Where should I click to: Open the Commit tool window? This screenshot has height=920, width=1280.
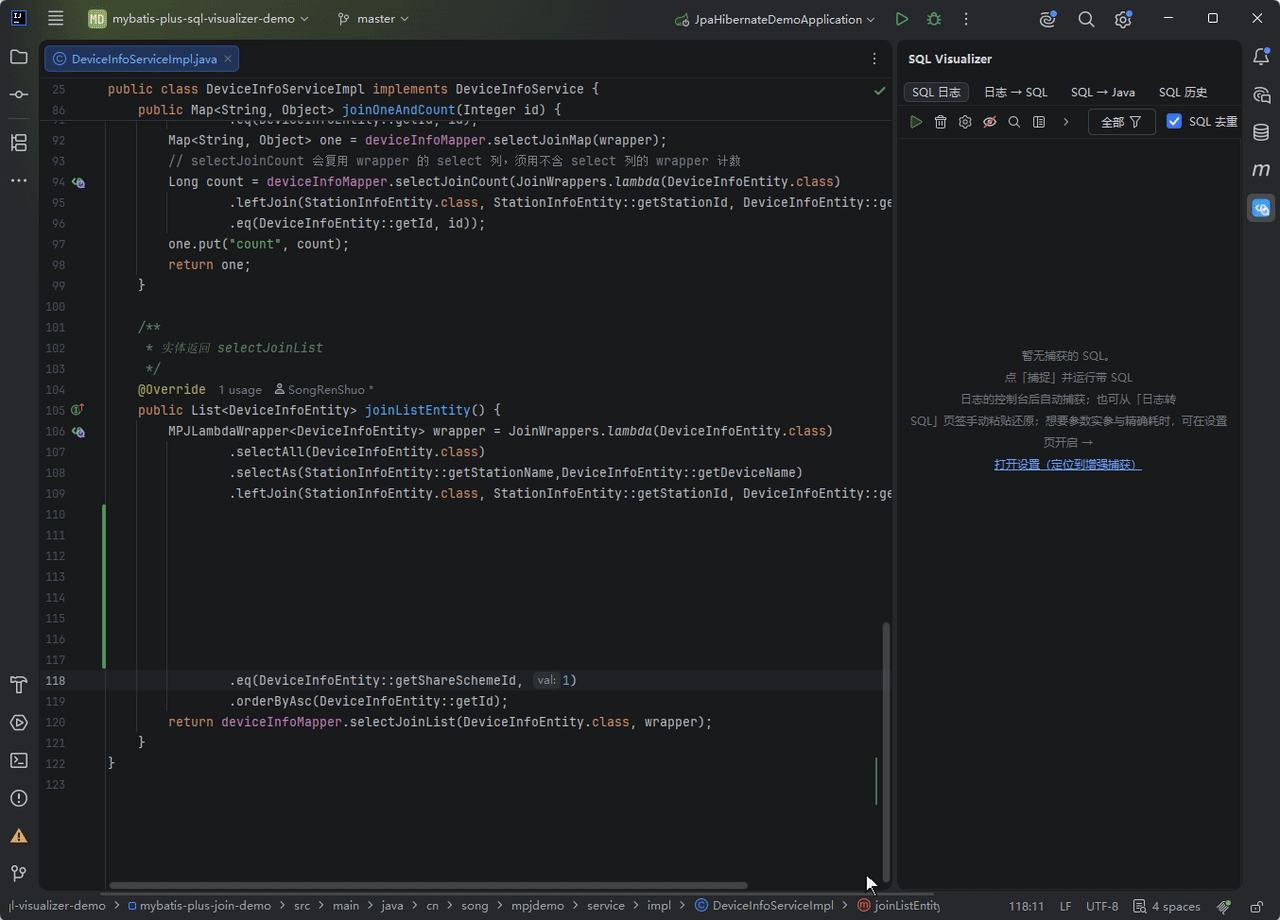tap(19, 94)
